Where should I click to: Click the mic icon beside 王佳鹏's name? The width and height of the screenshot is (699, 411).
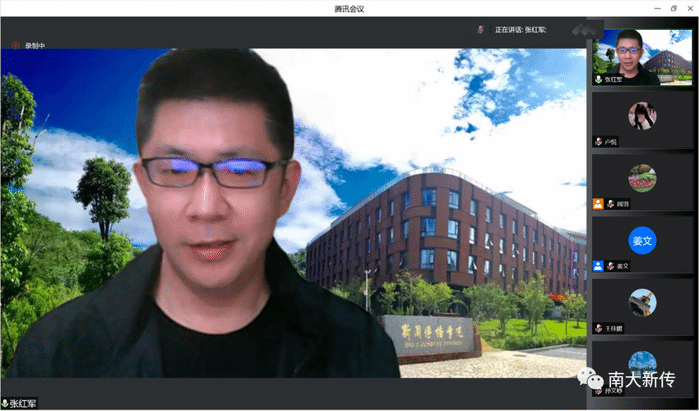pyautogui.click(x=599, y=328)
